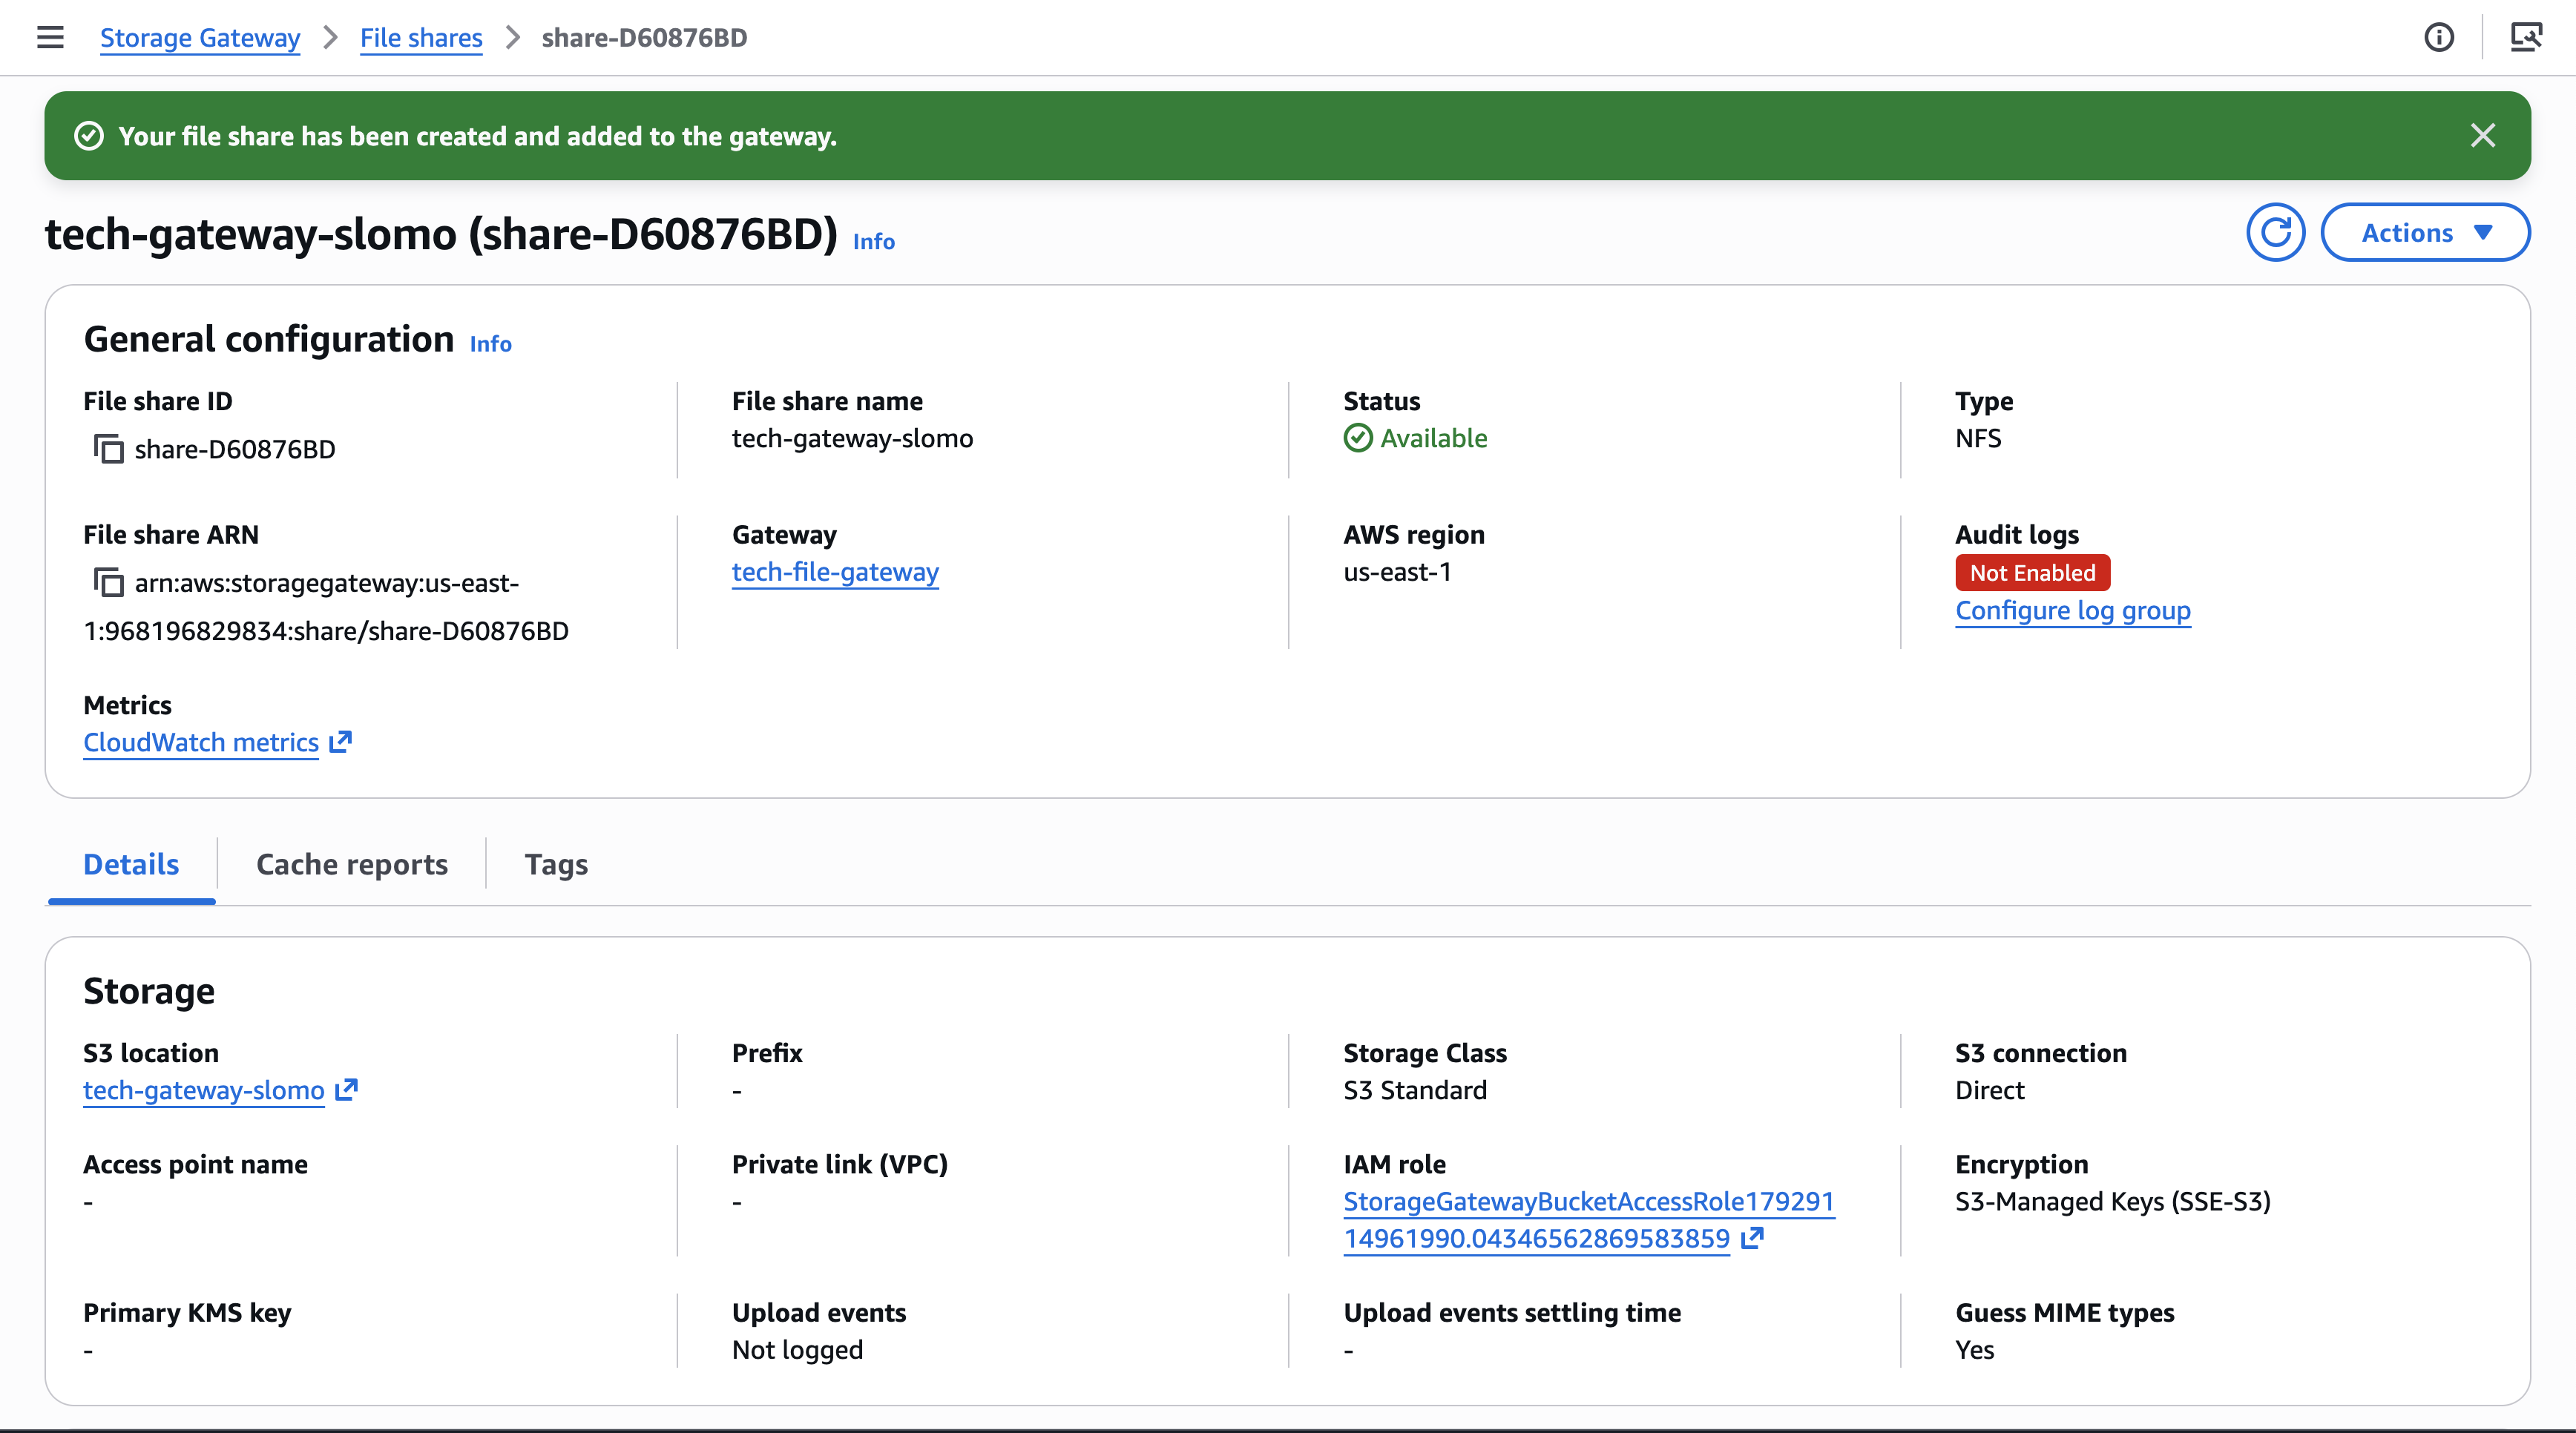Switch to the Tags tab
This screenshot has width=2576, height=1433.
pos(556,864)
